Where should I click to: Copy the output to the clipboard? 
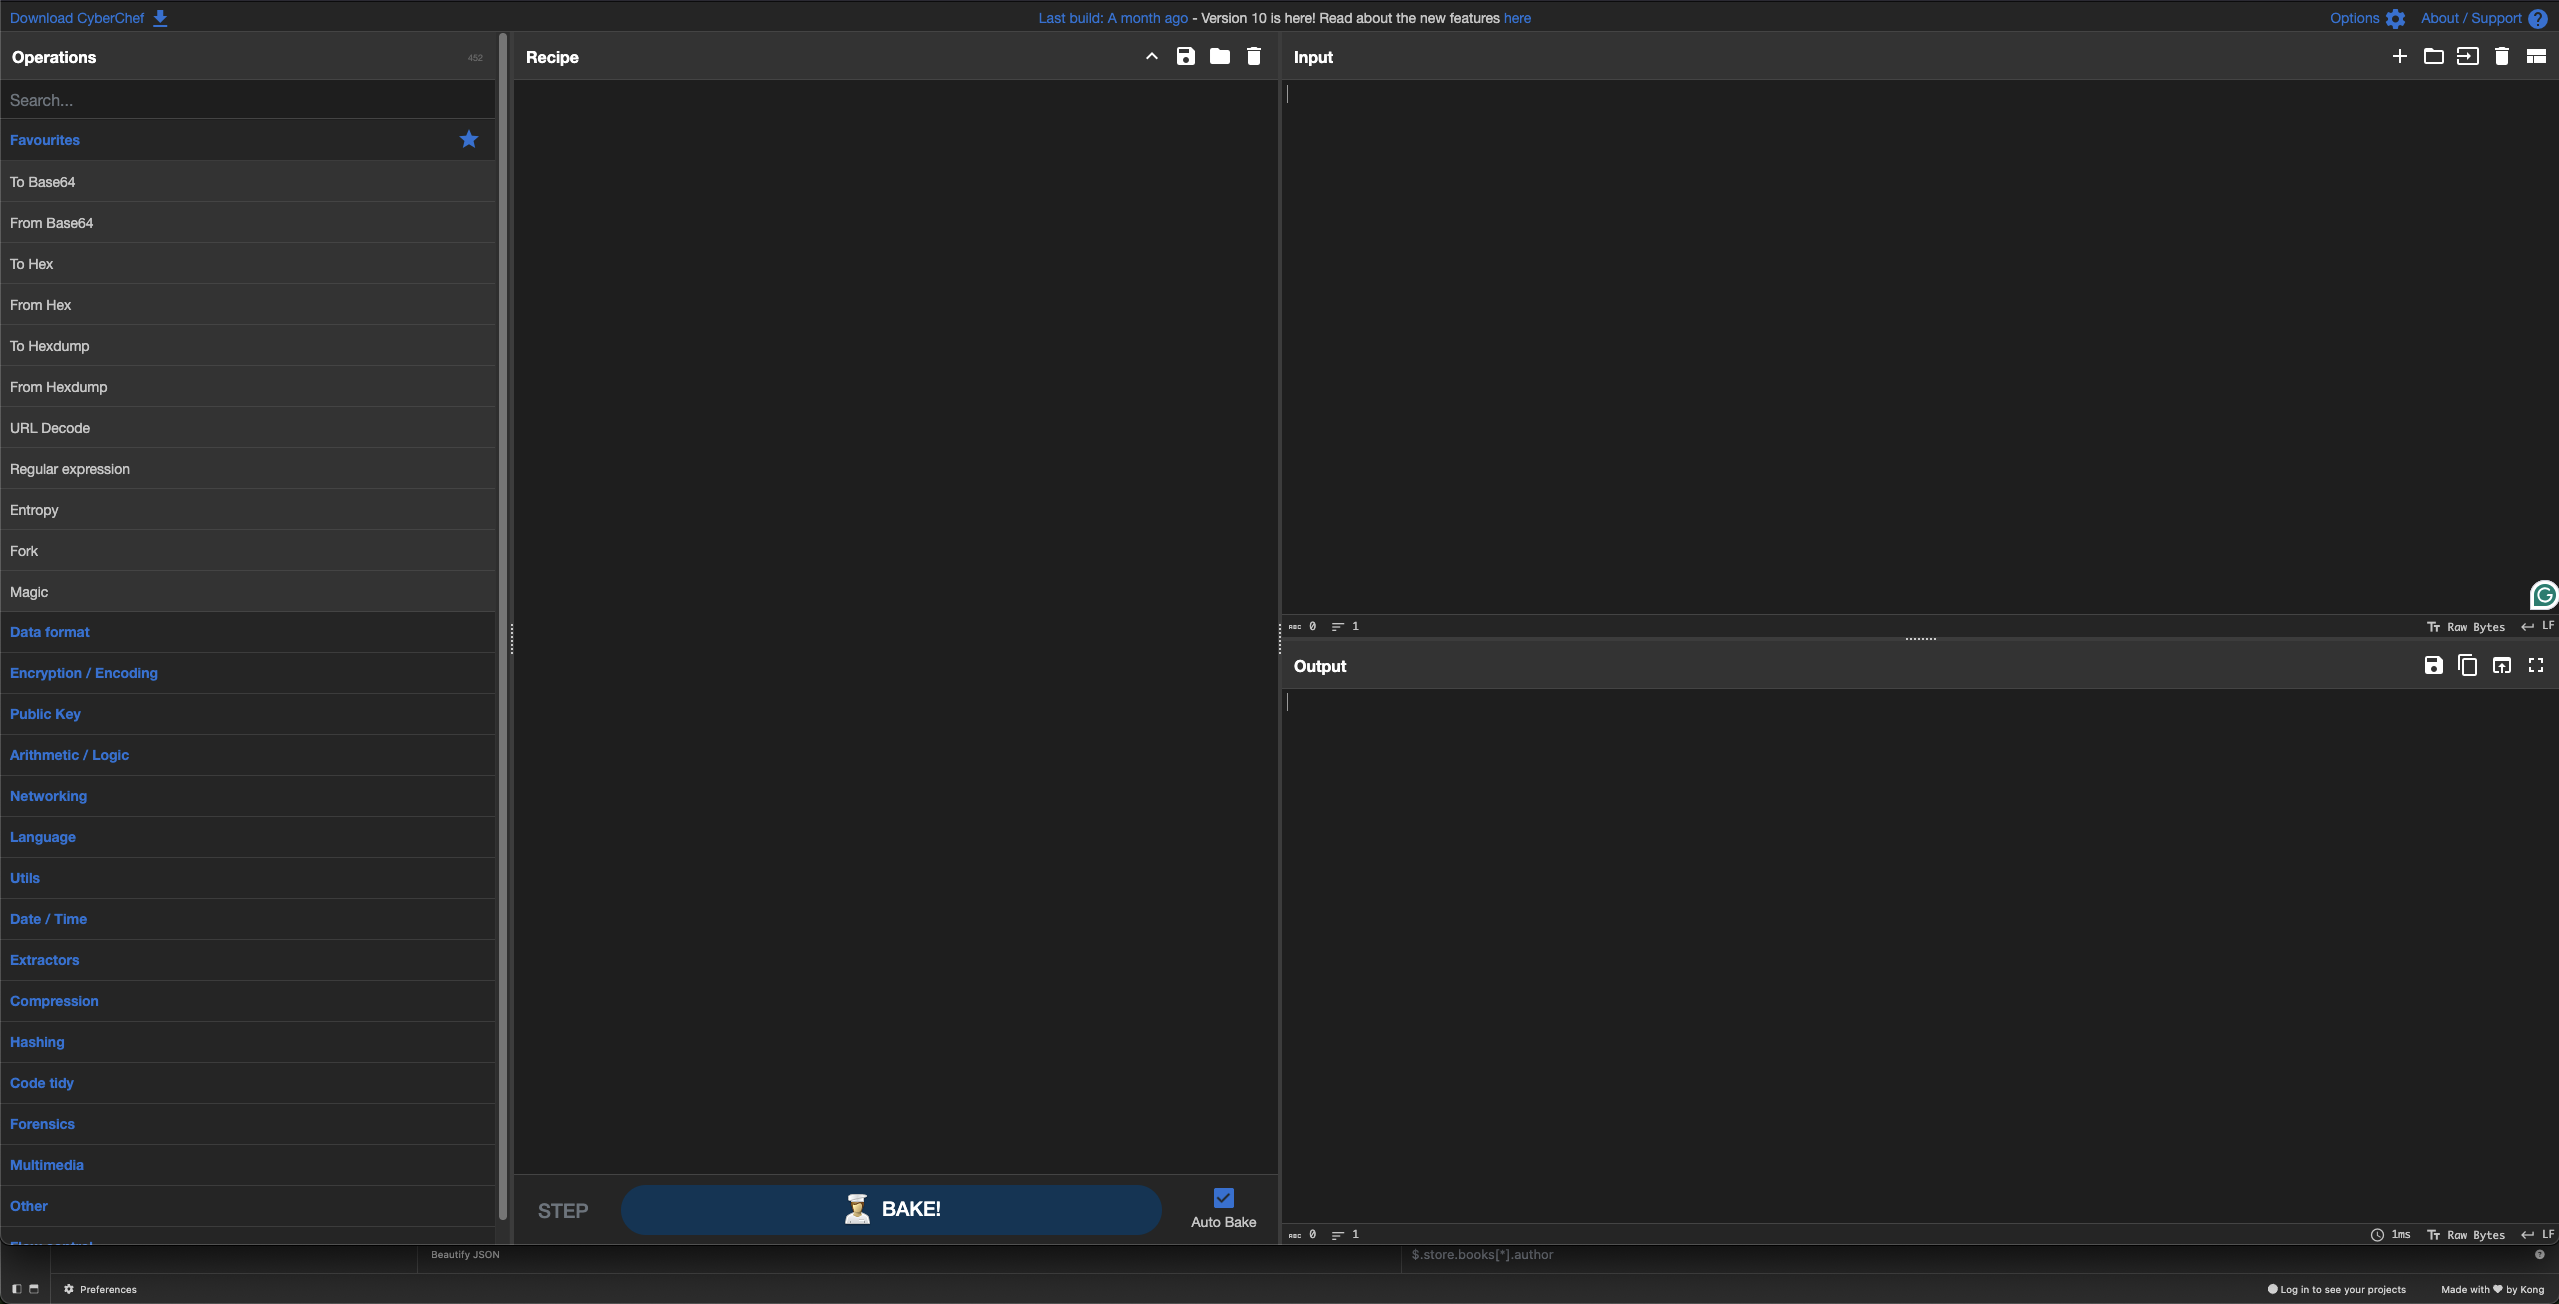coord(2468,665)
